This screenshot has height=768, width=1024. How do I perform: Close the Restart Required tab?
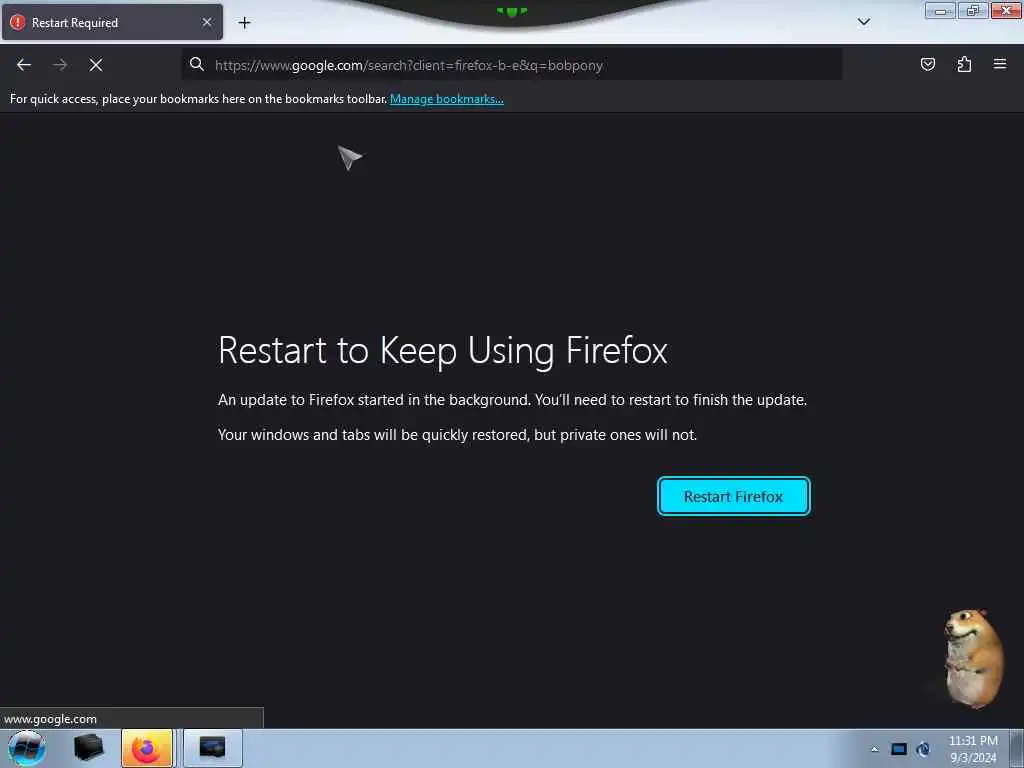(x=207, y=22)
